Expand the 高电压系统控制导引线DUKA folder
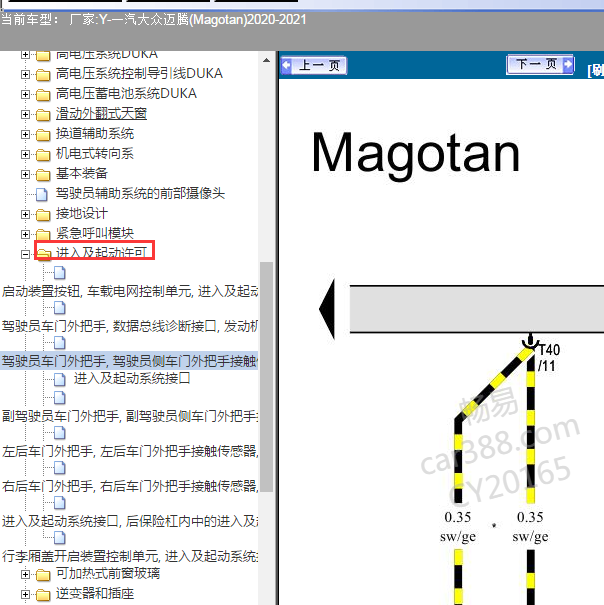Screen dimensions: 604x605 tap(25, 74)
